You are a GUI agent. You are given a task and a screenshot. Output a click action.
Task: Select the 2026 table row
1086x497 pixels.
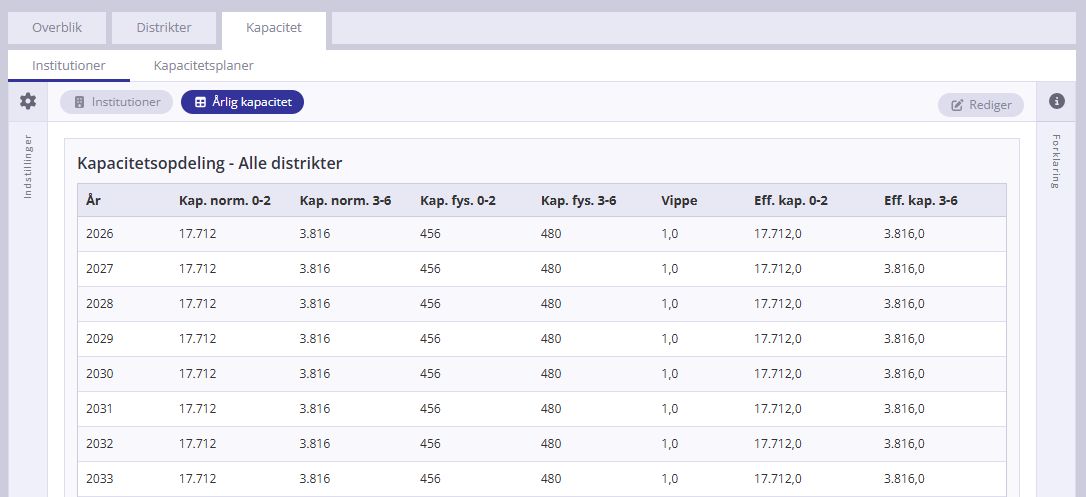[x=541, y=234]
